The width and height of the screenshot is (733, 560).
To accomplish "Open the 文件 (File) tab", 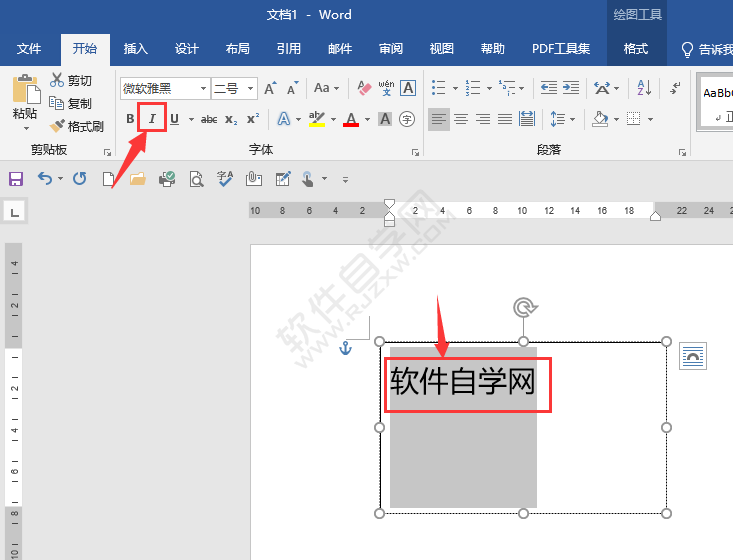I will (29, 49).
